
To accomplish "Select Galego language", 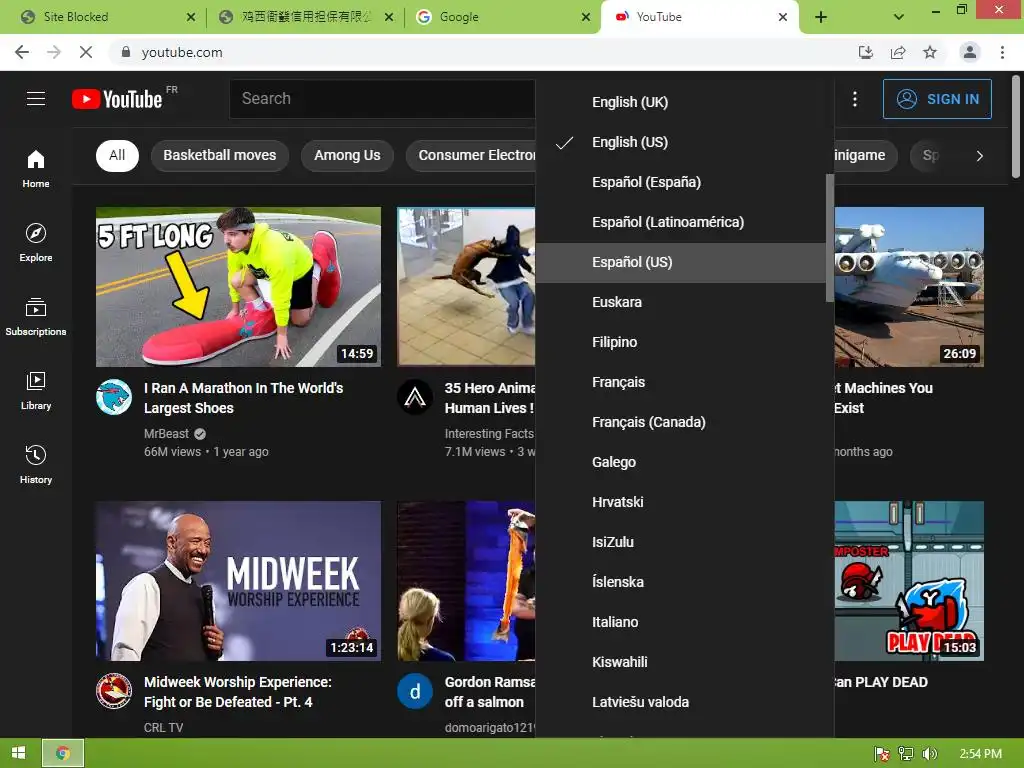I will tap(680, 462).
